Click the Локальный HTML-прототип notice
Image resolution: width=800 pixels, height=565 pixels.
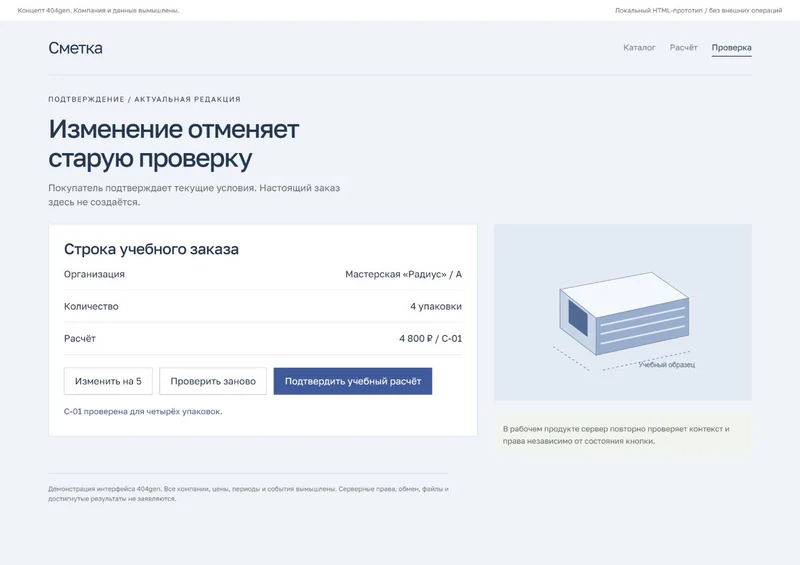[698, 10]
